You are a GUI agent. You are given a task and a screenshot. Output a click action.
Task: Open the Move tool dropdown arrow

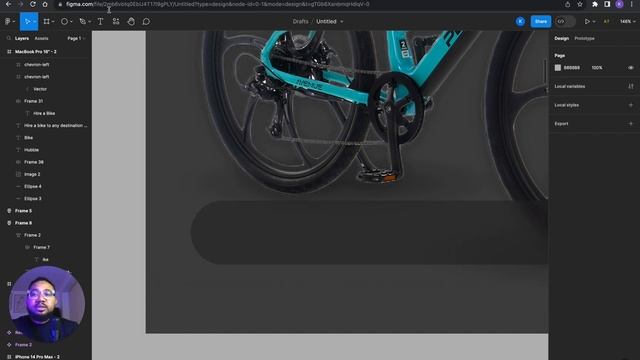click(x=35, y=22)
